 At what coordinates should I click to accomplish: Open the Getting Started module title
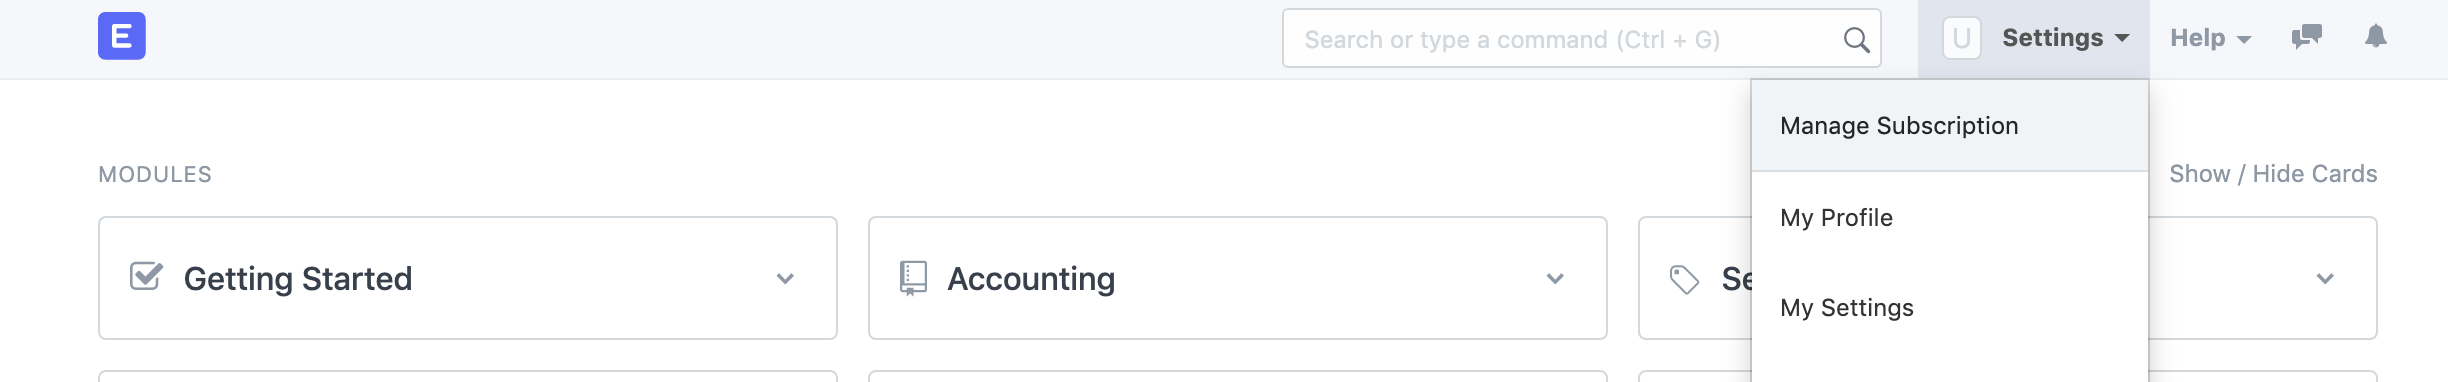click(298, 279)
